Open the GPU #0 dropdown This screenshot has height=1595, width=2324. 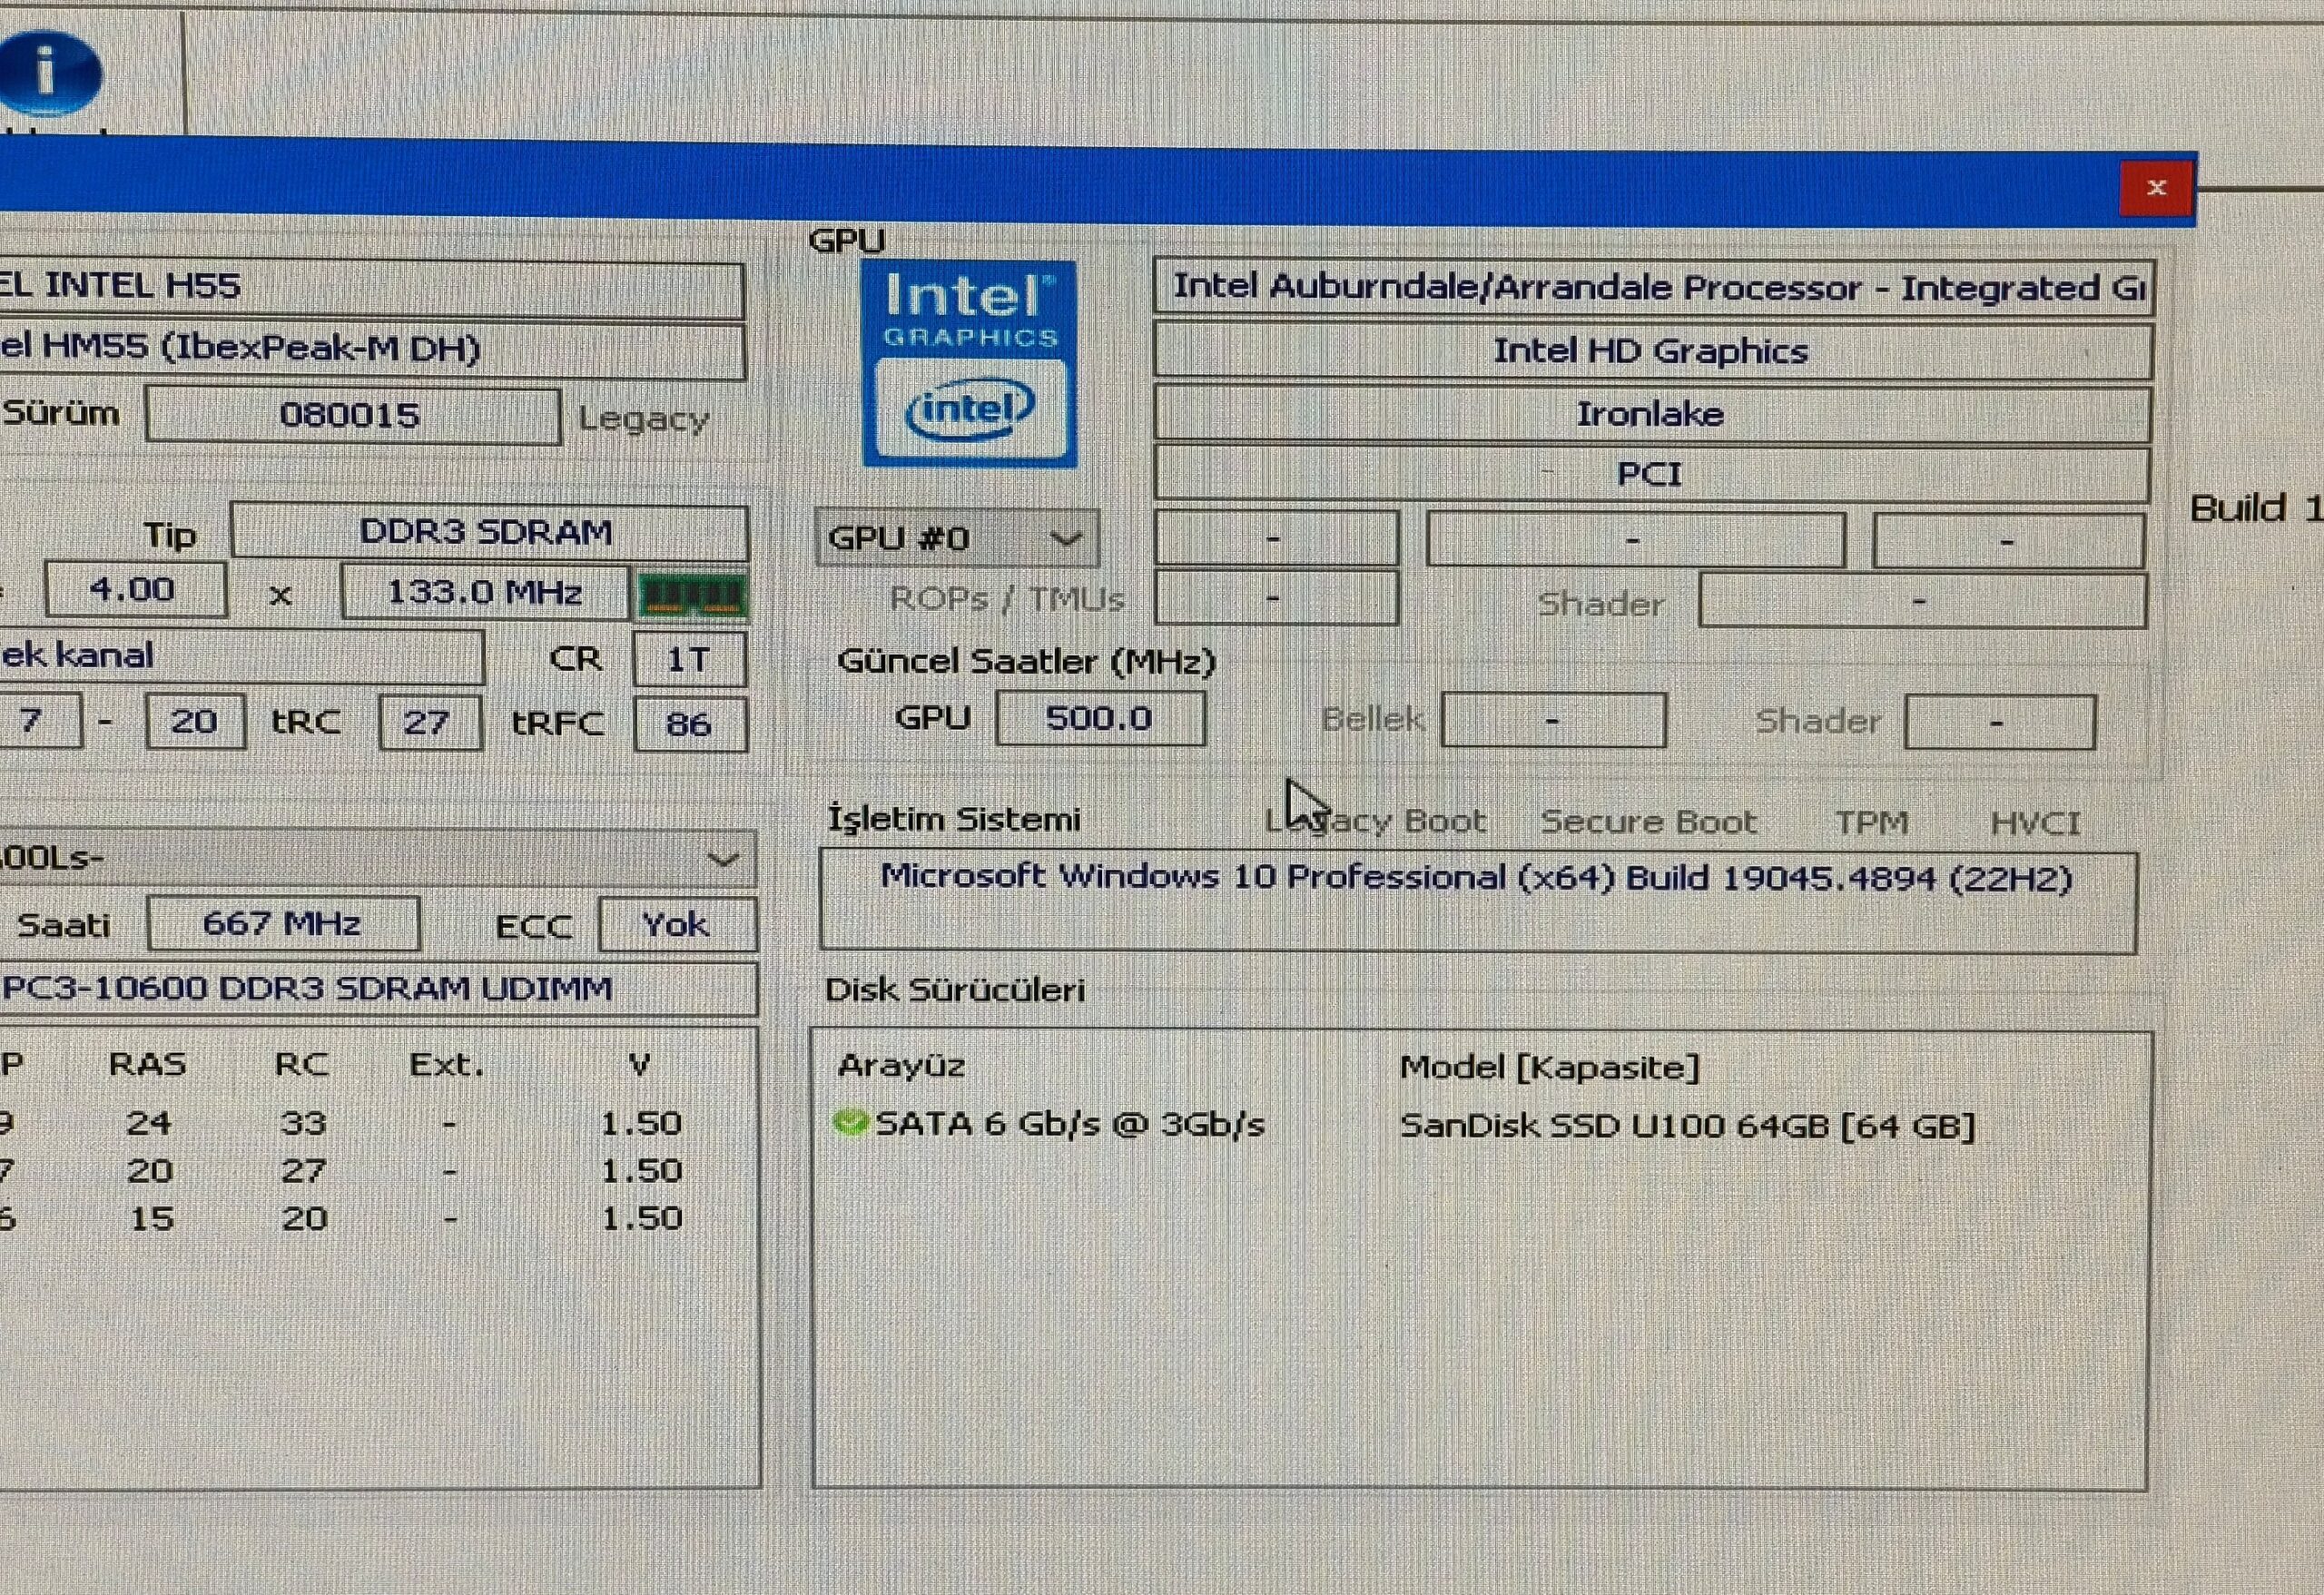(957, 538)
